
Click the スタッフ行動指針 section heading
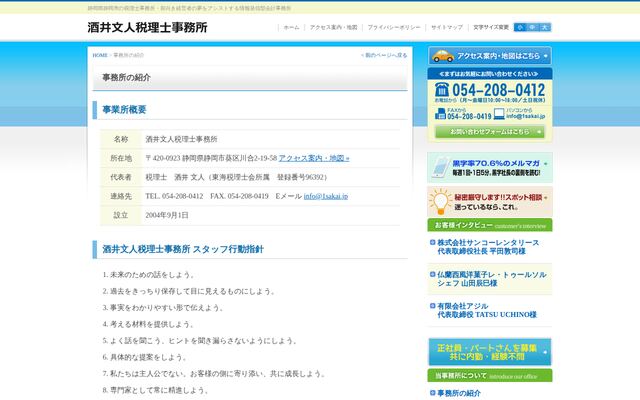(x=183, y=249)
